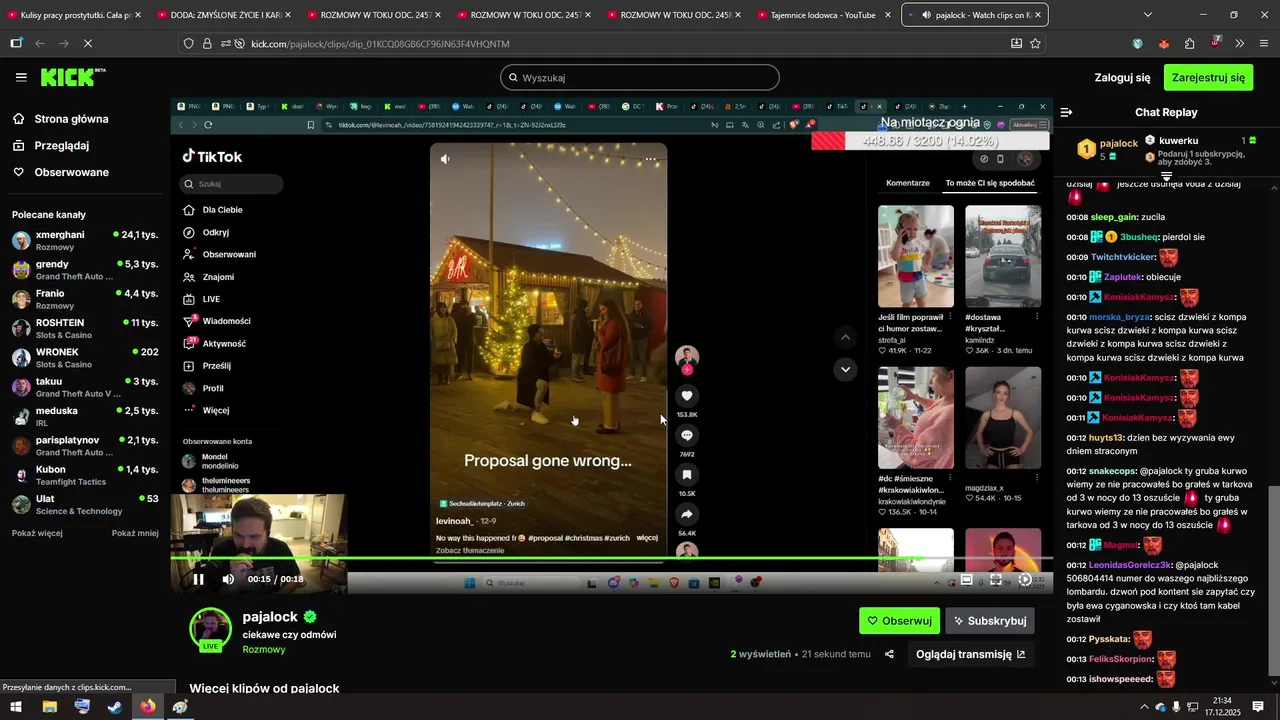Screen dimensions: 1280x720
Task: Open File Explorer from taskbar
Action: coord(49,707)
